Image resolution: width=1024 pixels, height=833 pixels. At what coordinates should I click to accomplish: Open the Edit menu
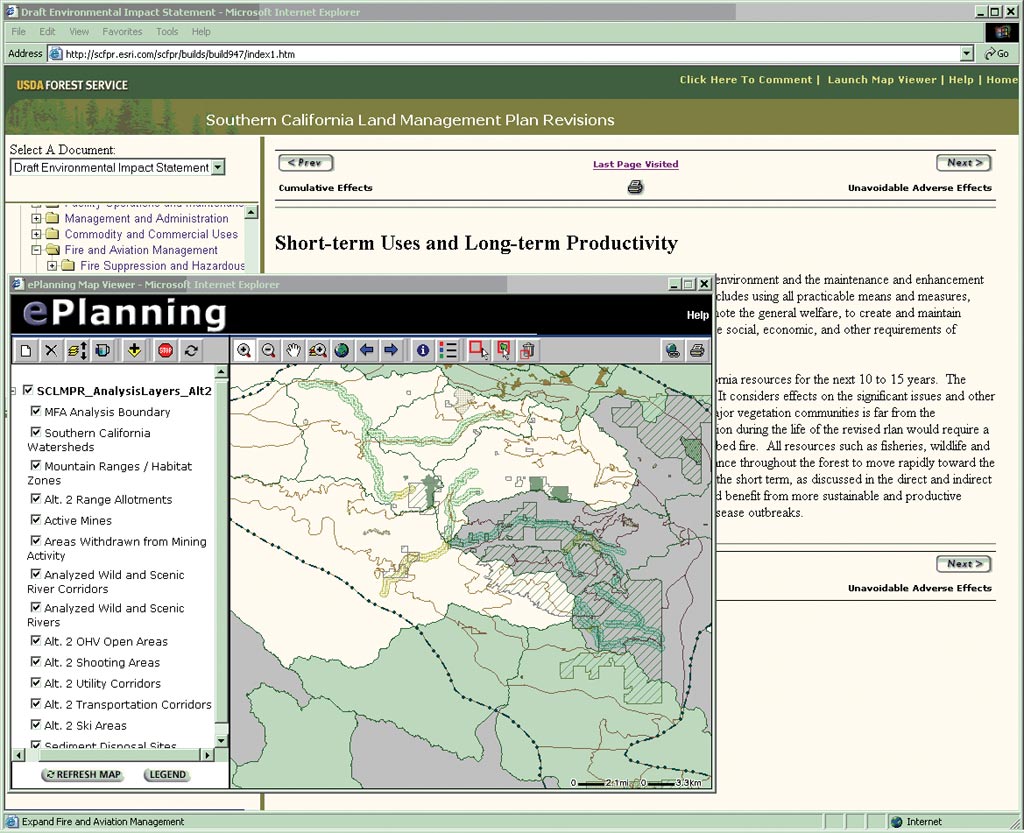(x=47, y=31)
